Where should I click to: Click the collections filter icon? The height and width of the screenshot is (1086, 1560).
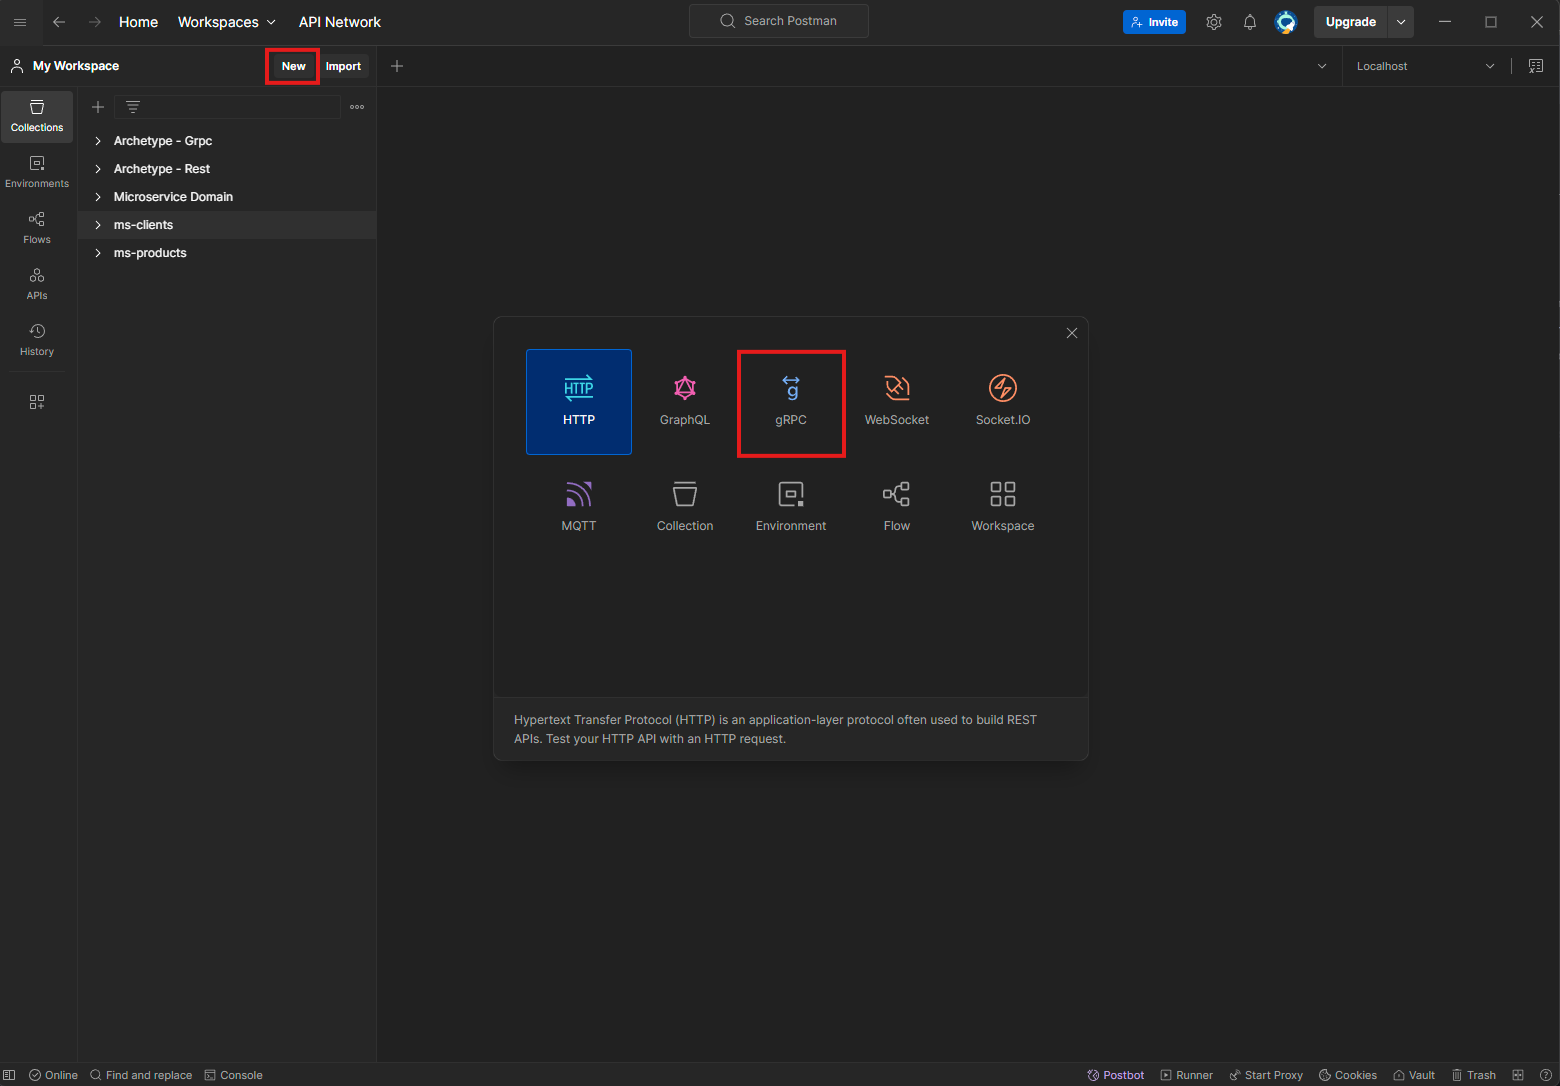133,107
